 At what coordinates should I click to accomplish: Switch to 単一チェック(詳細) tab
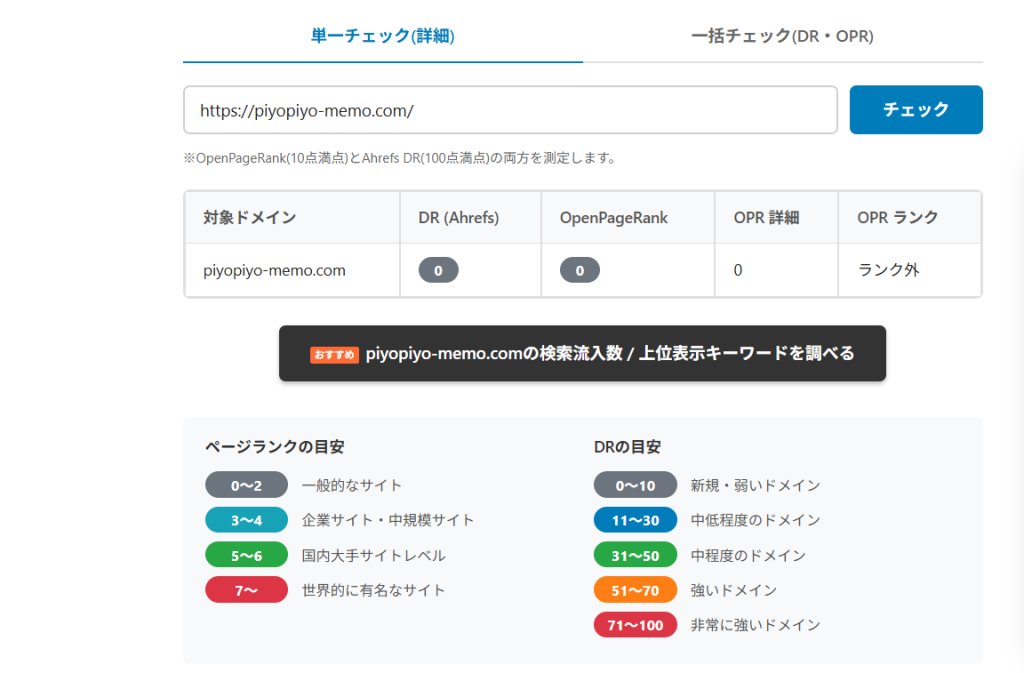coord(383,36)
